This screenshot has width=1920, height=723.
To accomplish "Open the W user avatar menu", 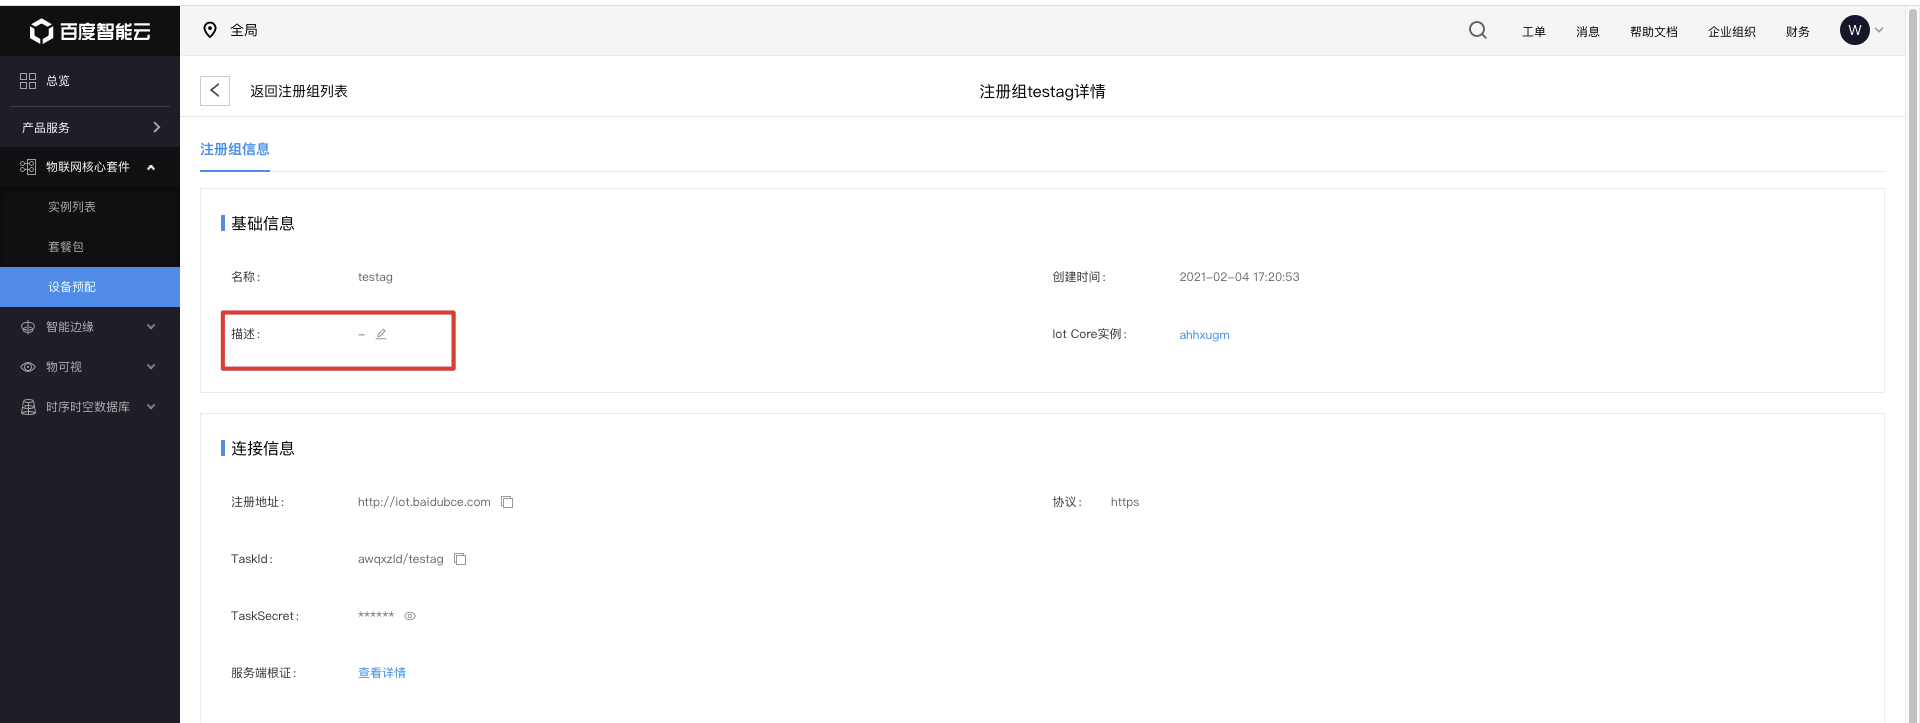I will click(x=1854, y=30).
